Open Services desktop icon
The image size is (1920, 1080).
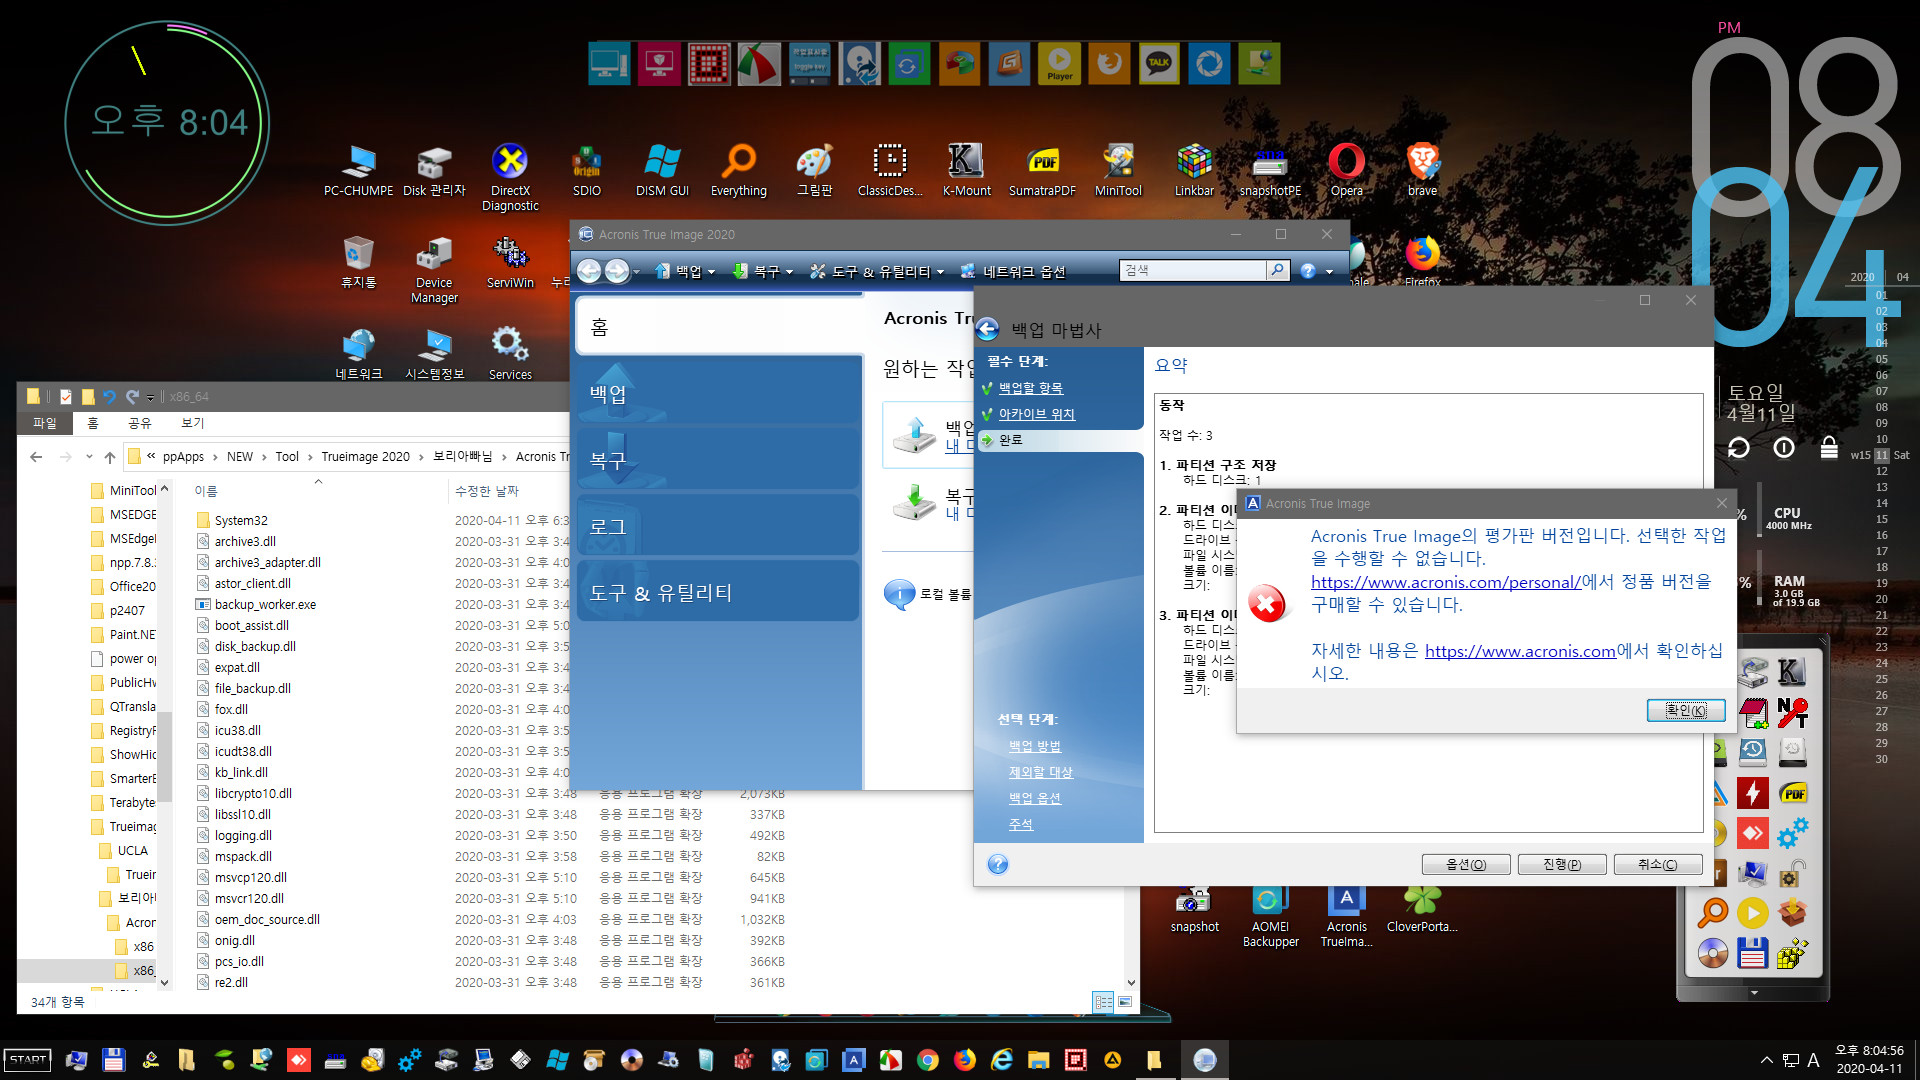(x=510, y=353)
